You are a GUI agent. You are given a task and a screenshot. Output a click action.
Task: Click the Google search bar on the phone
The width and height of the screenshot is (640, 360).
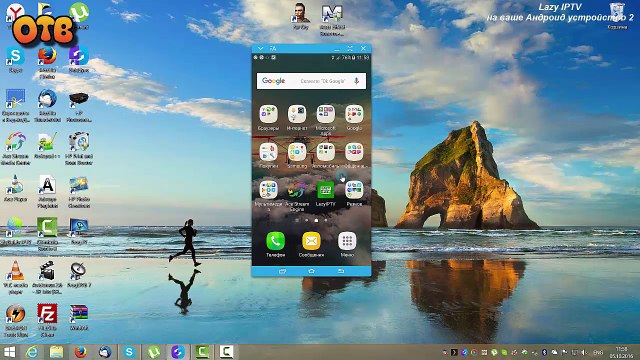311,81
